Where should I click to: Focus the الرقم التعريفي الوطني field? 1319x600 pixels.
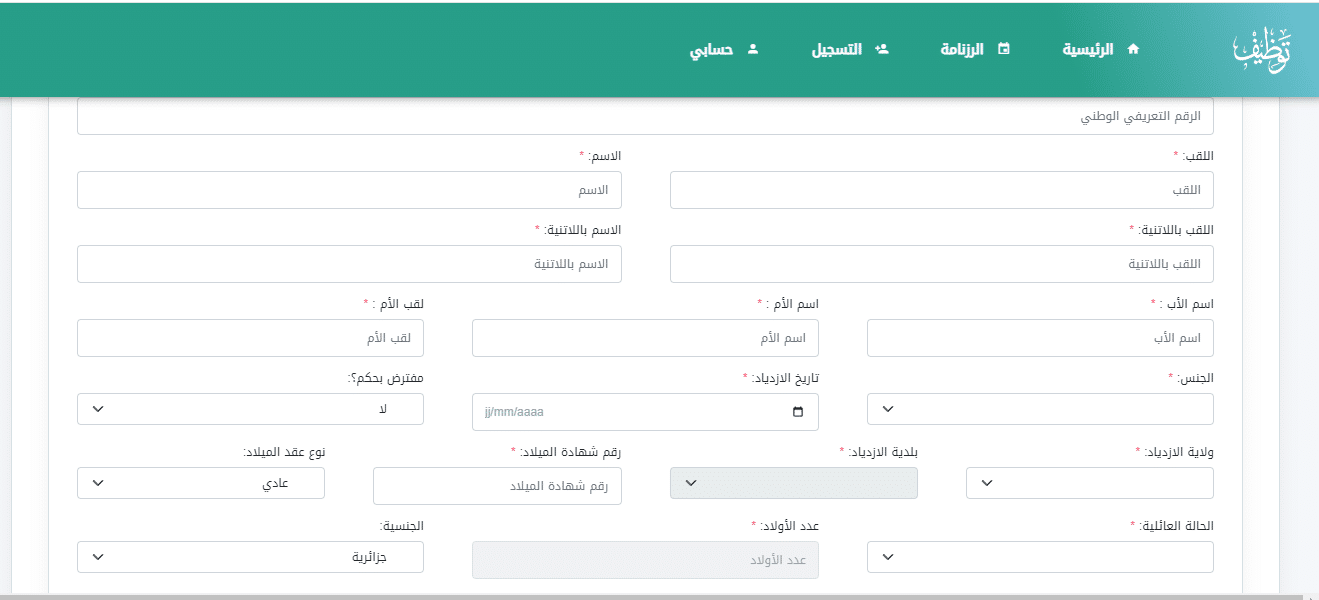[x=645, y=116]
